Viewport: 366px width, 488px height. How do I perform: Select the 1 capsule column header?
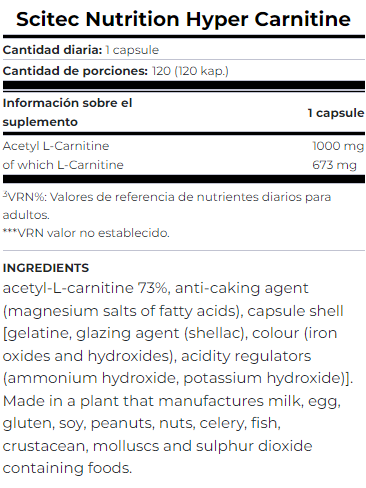coord(336,113)
